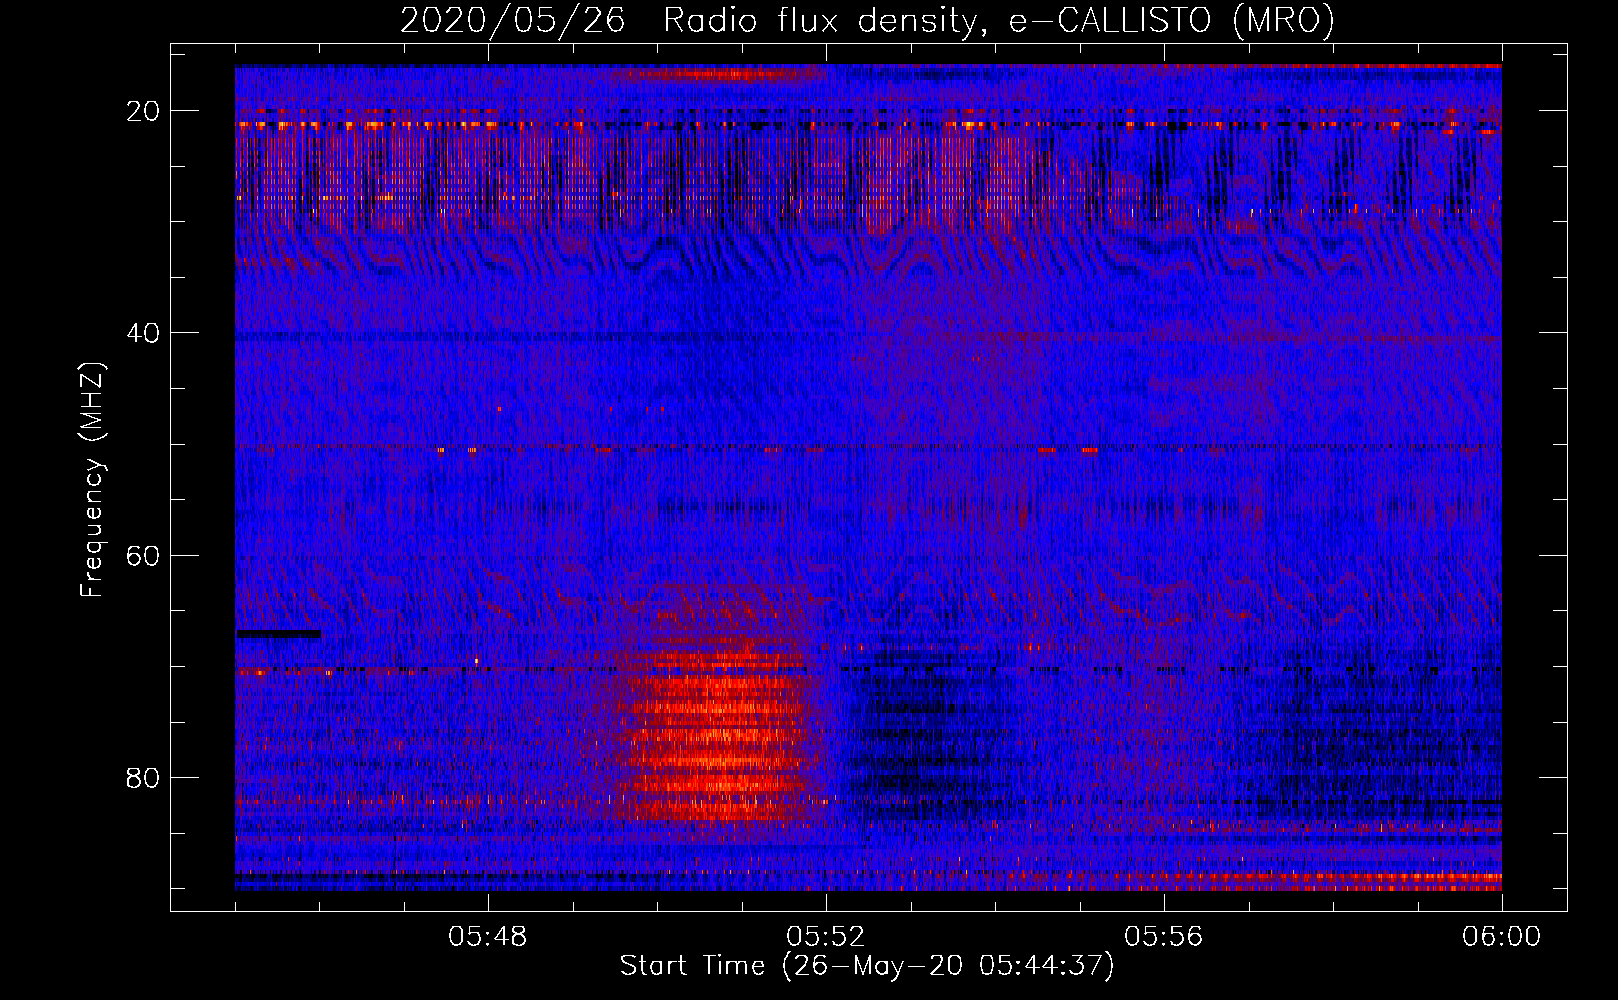Click the 05:56 time tick label
Viewport: 1618px width, 1000px height.
(1164, 937)
